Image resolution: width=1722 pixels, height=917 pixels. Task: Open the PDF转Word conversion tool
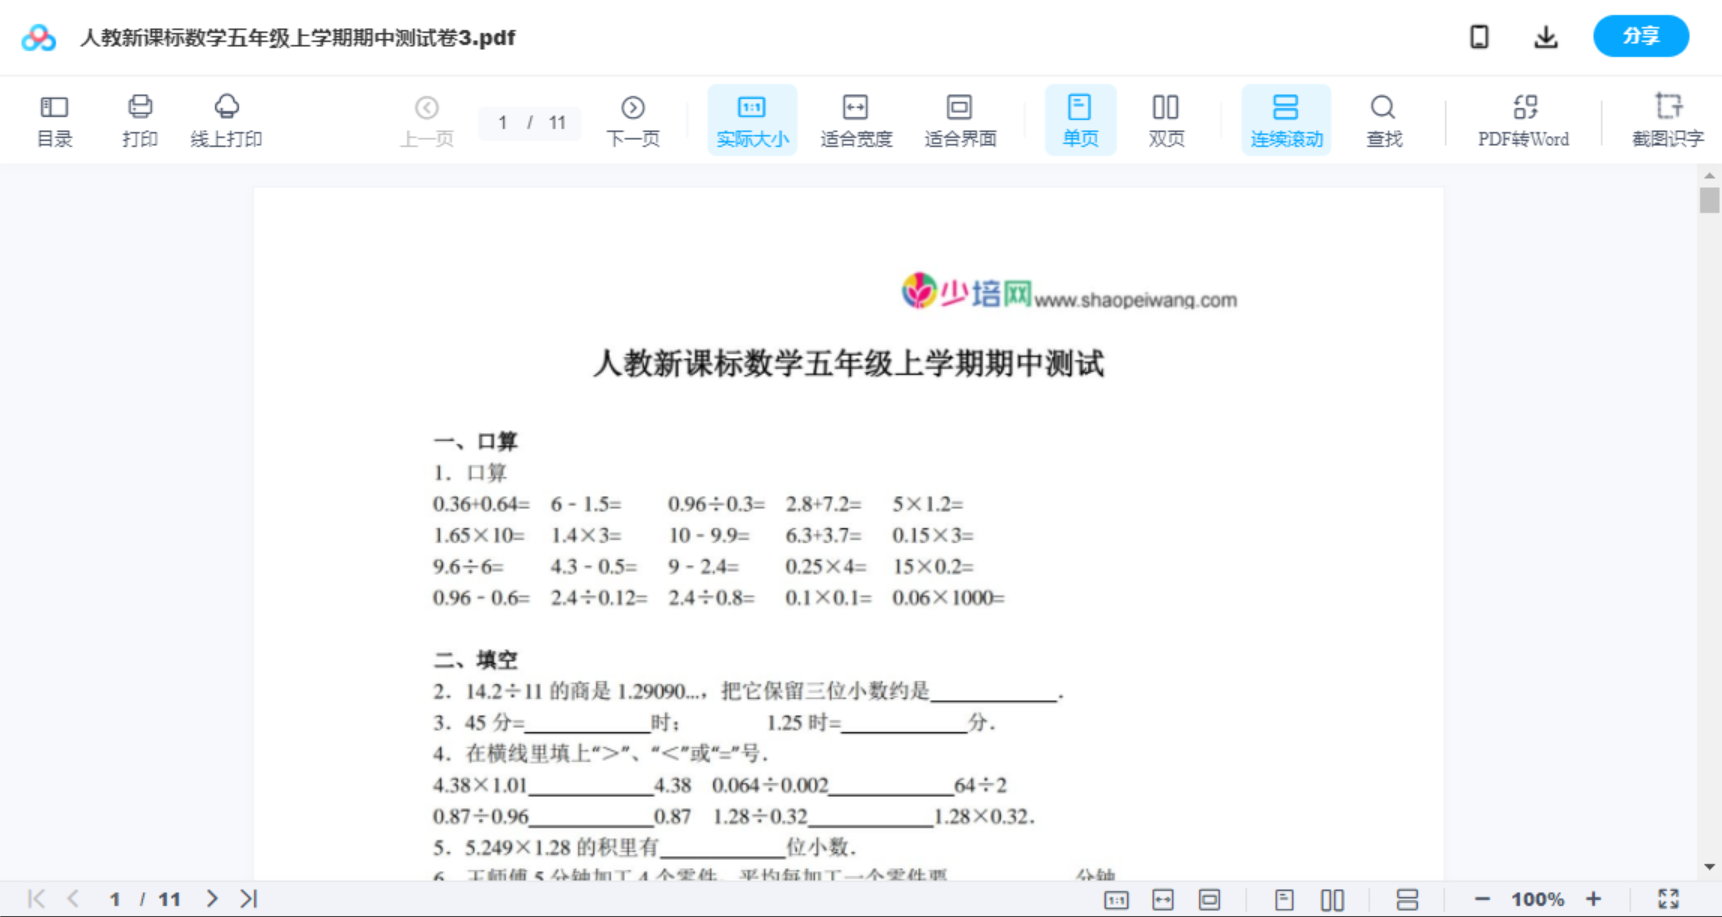point(1522,119)
